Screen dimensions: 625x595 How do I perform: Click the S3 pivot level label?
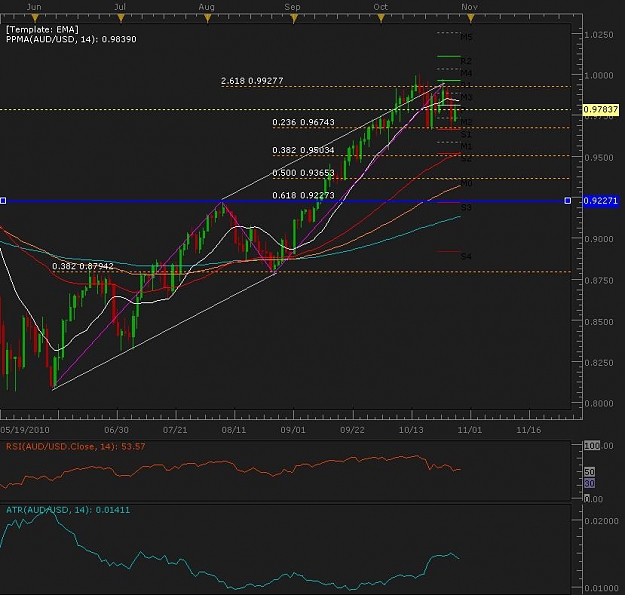click(466, 207)
